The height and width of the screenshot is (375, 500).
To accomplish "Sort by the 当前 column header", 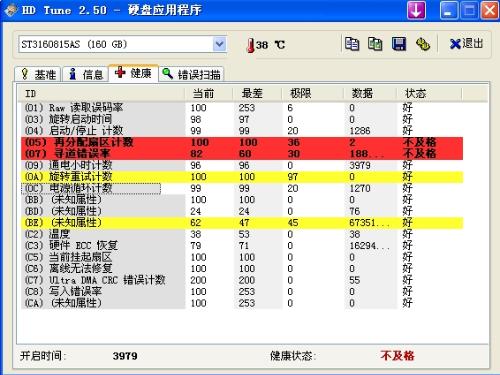I will coord(209,94).
